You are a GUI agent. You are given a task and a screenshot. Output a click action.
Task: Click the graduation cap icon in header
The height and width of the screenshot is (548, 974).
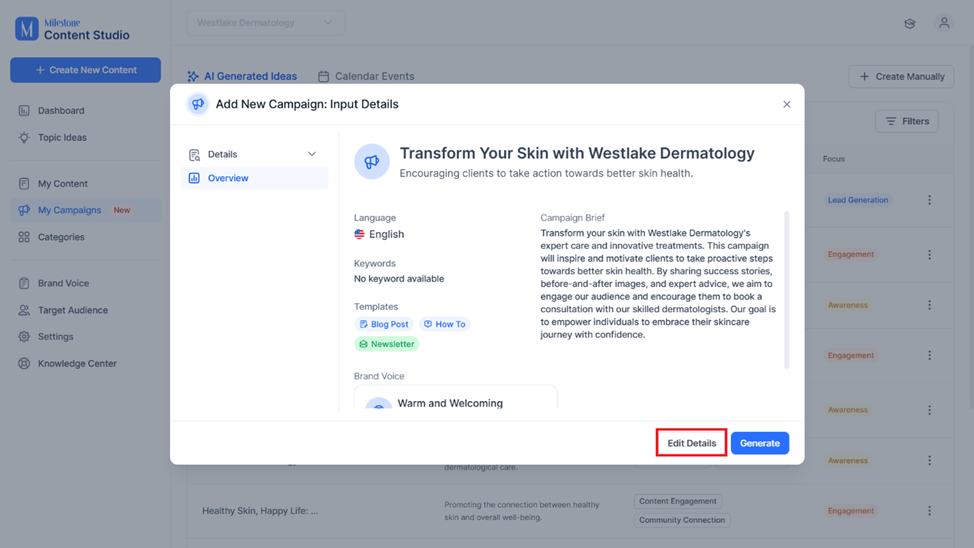[x=909, y=24]
